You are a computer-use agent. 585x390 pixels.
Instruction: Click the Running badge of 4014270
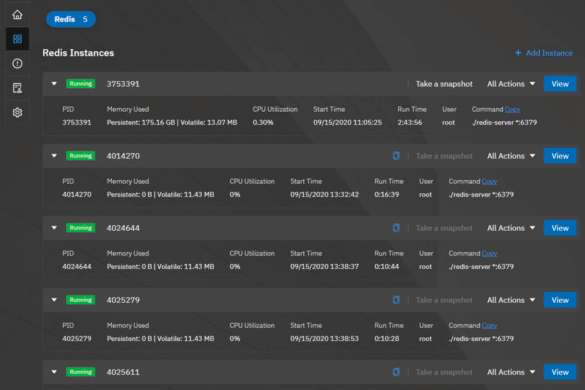point(81,156)
